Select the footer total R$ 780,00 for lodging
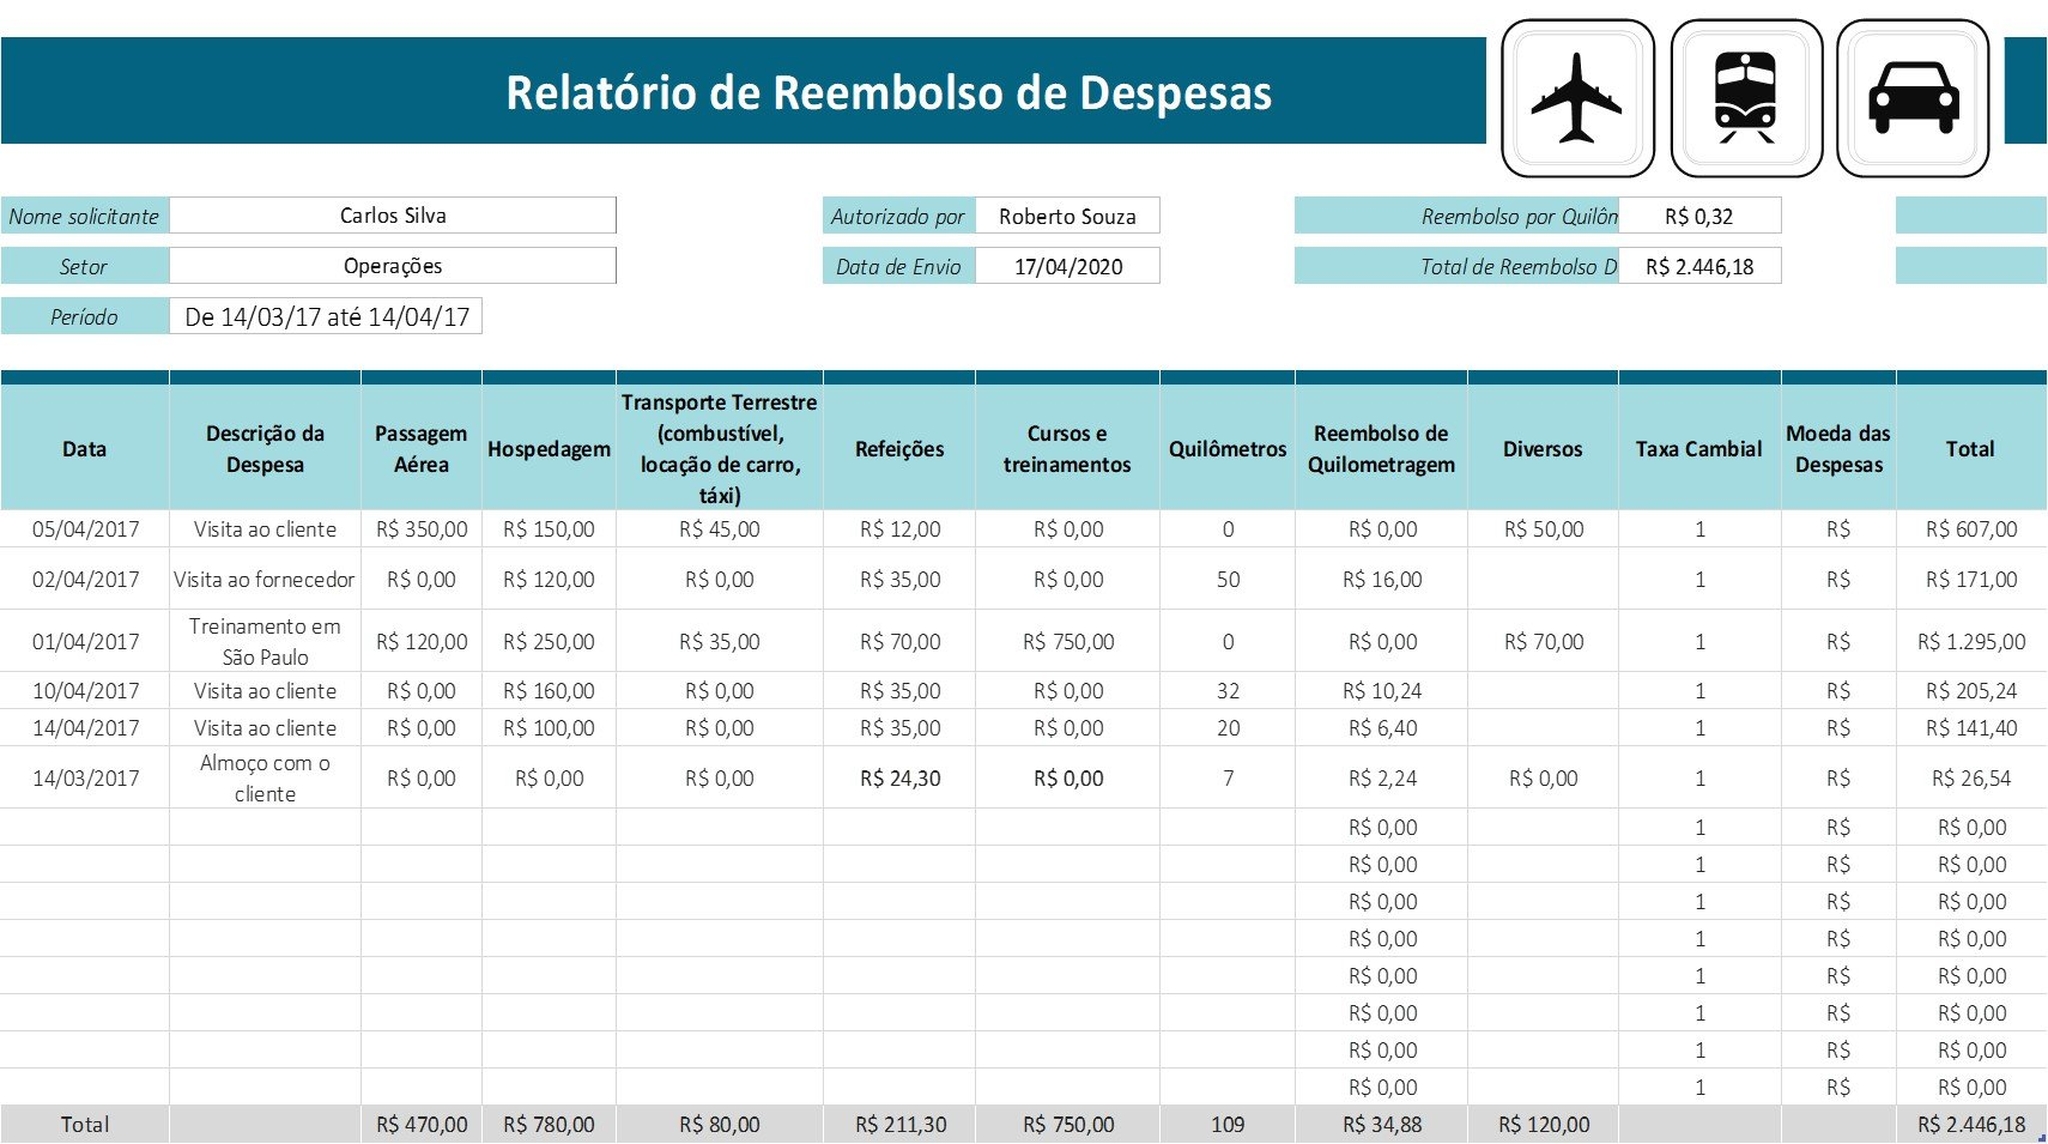Image resolution: width=2048 pixels, height=1144 pixels. [x=549, y=1124]
